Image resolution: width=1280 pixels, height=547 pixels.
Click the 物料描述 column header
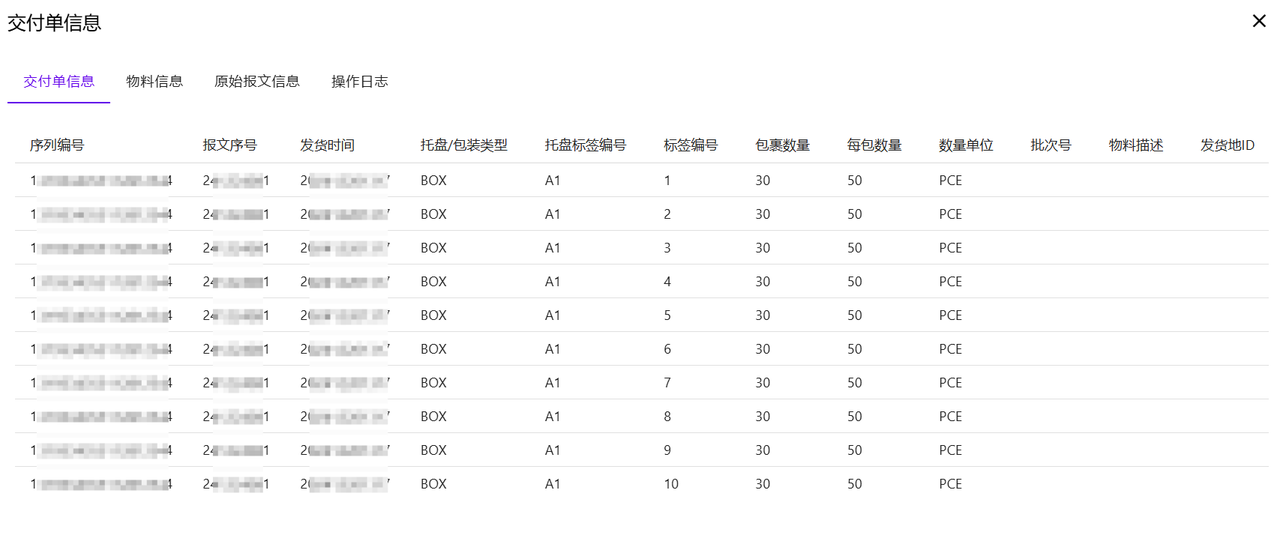coord(1136,146)
